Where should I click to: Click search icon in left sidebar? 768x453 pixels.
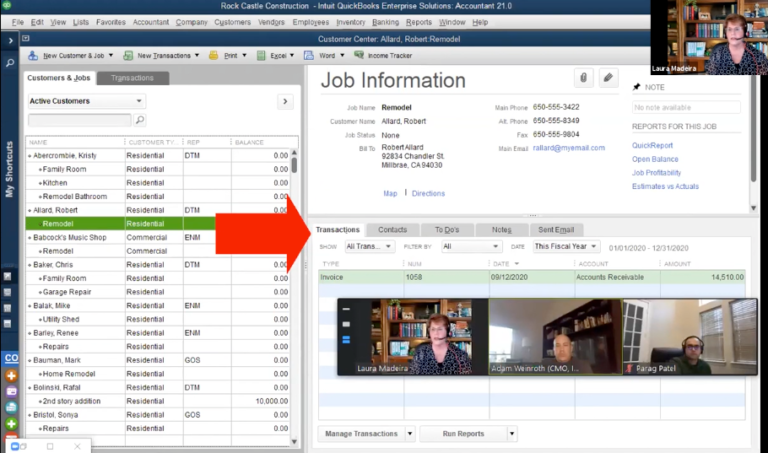[10, 63]
